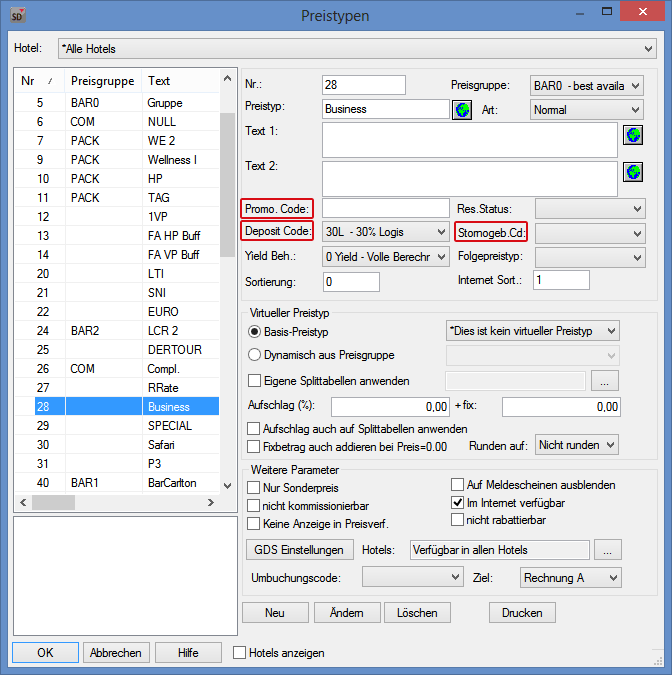Click the GDS Einstellungen button
This screenshot has width=672, height=675.
pos(298,550)
